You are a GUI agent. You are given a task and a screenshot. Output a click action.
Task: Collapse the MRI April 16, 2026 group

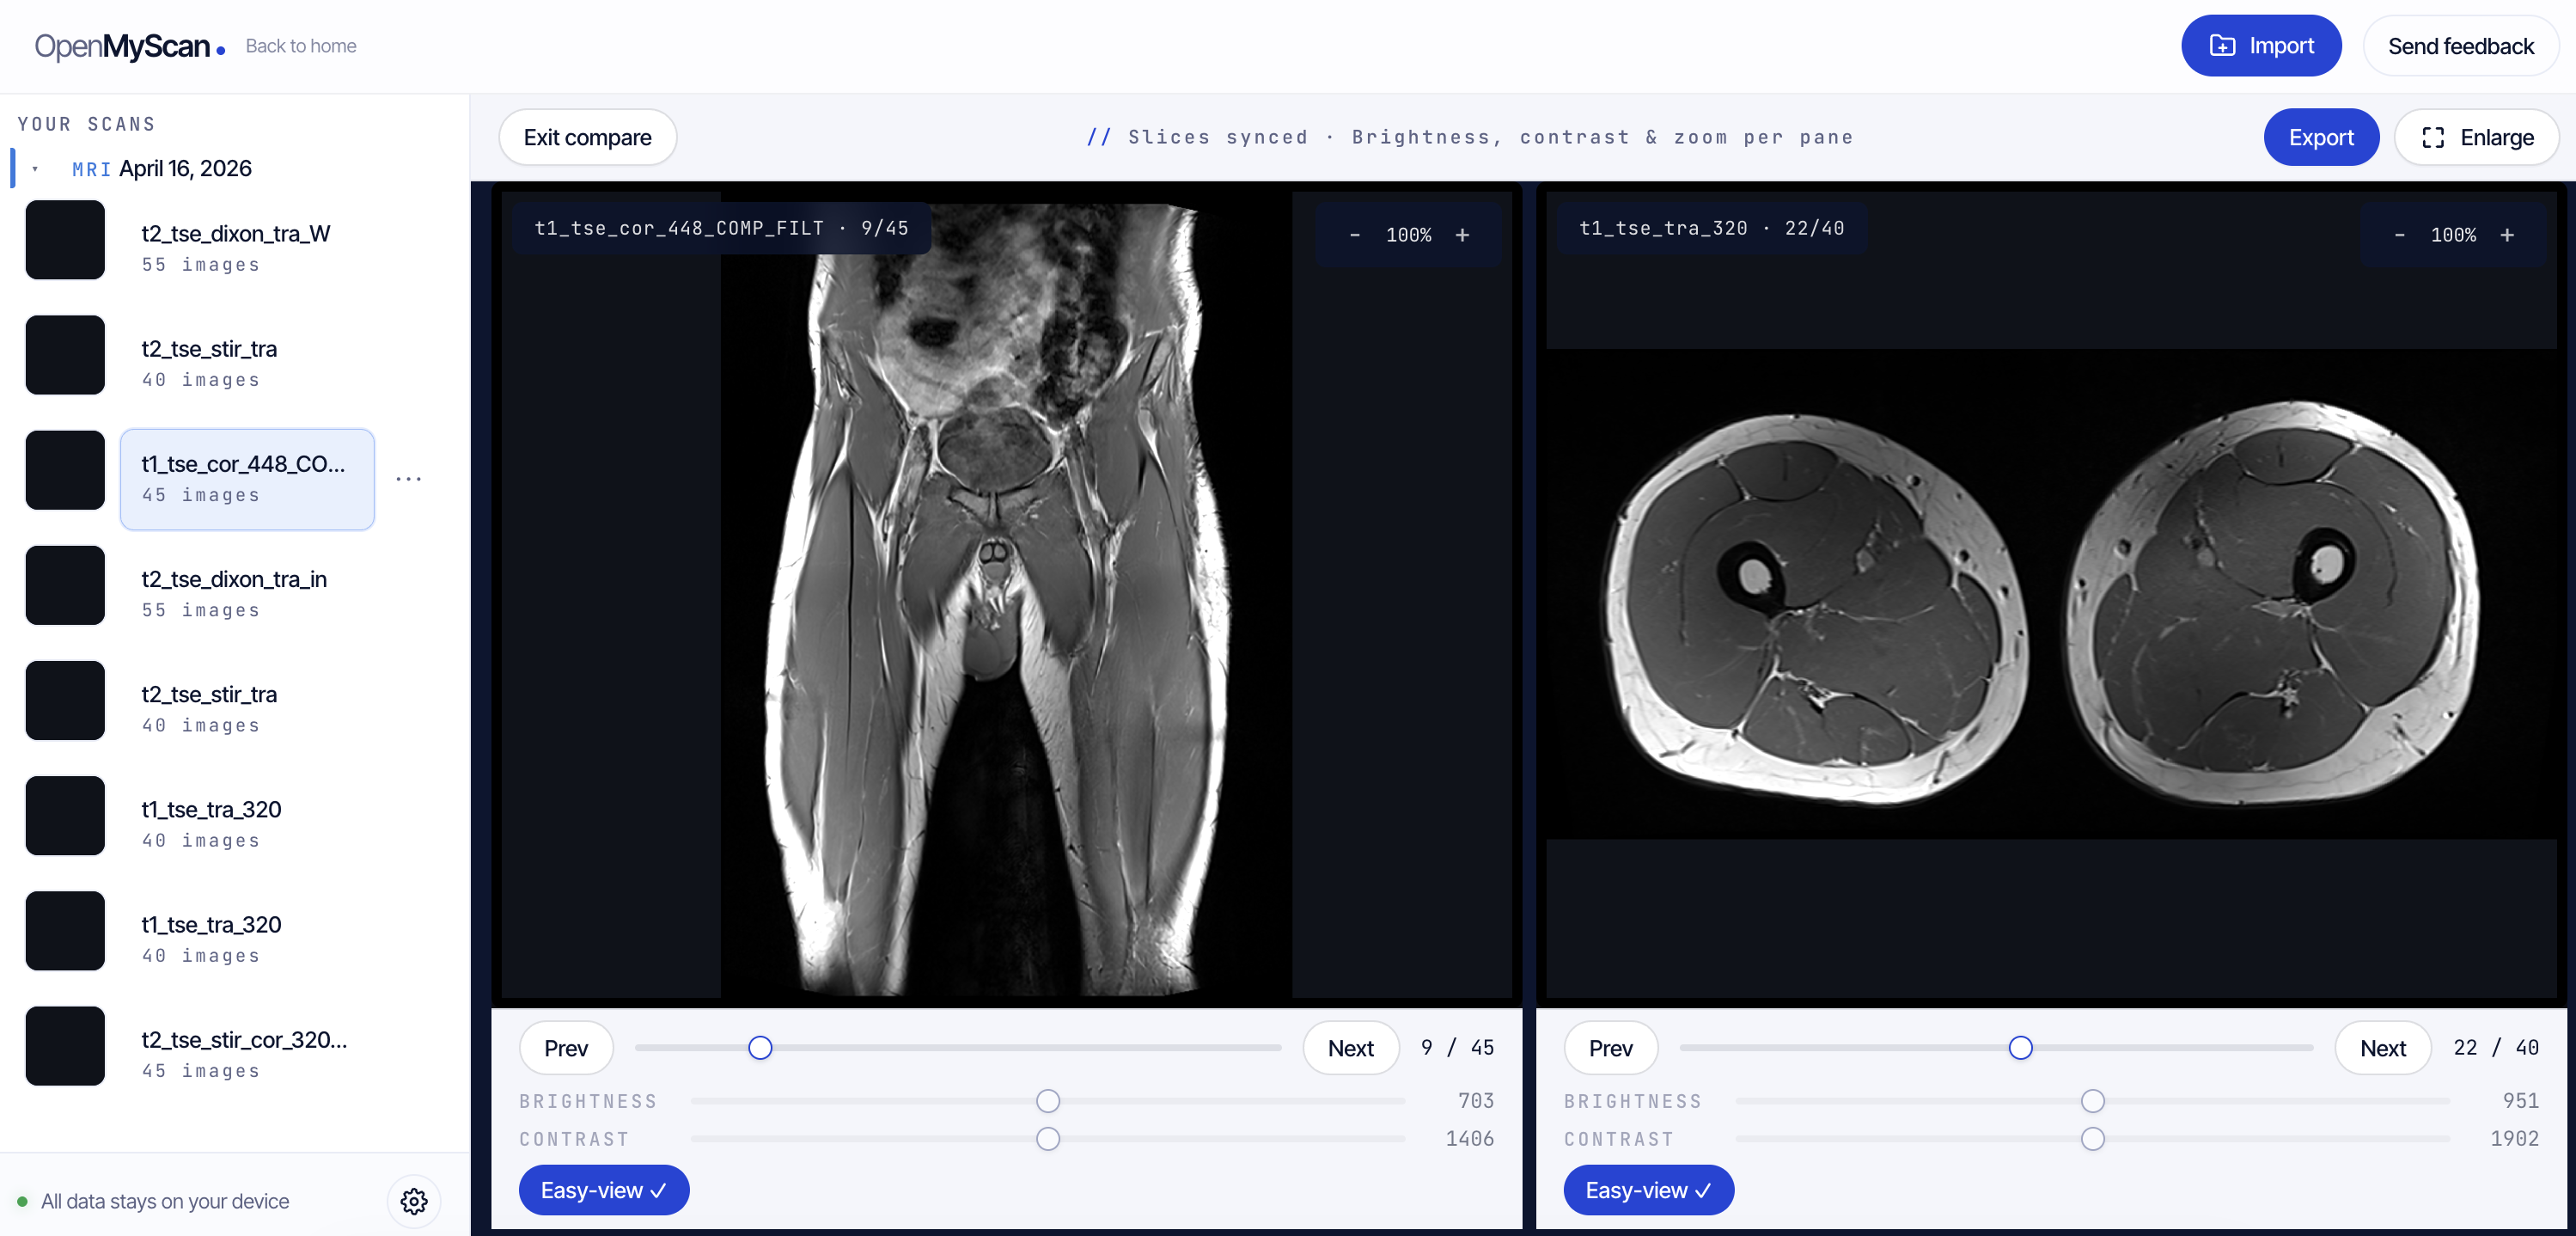coord(35,169)
